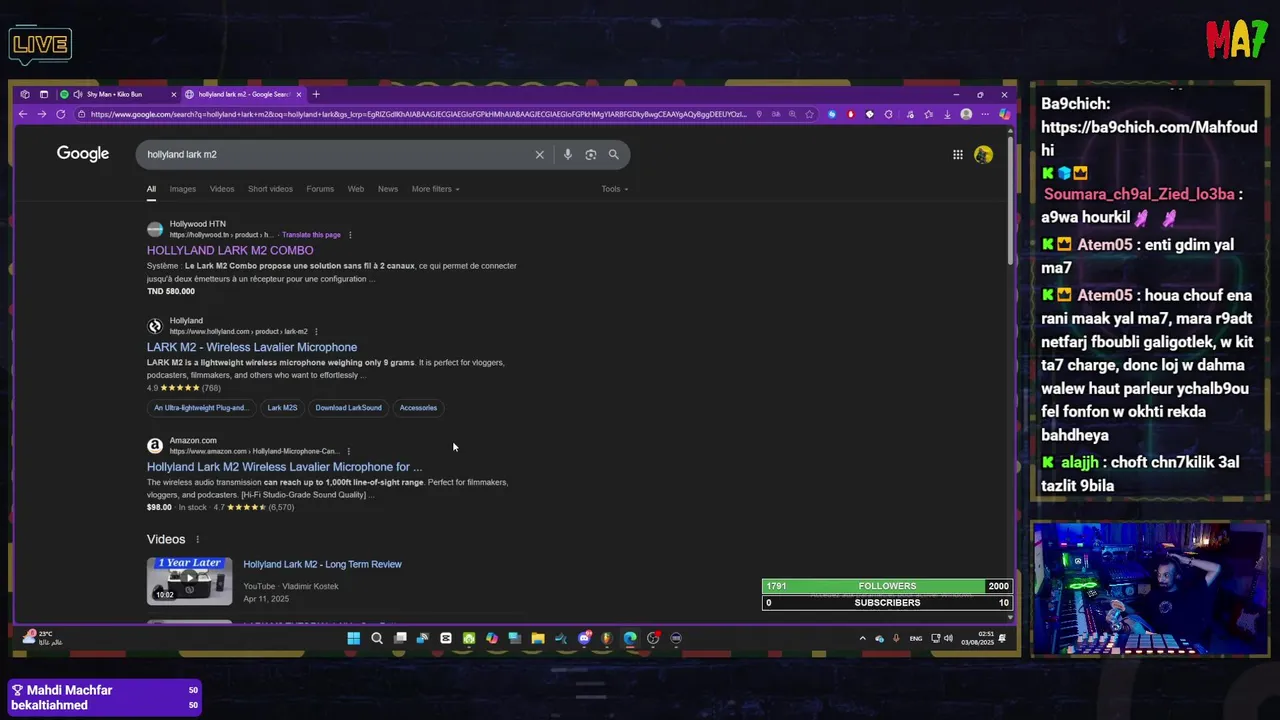Click the ba9chich.com link in chat
Image resolution: width=1280 pixels, height=720 pixels.
coord(1149,139)
